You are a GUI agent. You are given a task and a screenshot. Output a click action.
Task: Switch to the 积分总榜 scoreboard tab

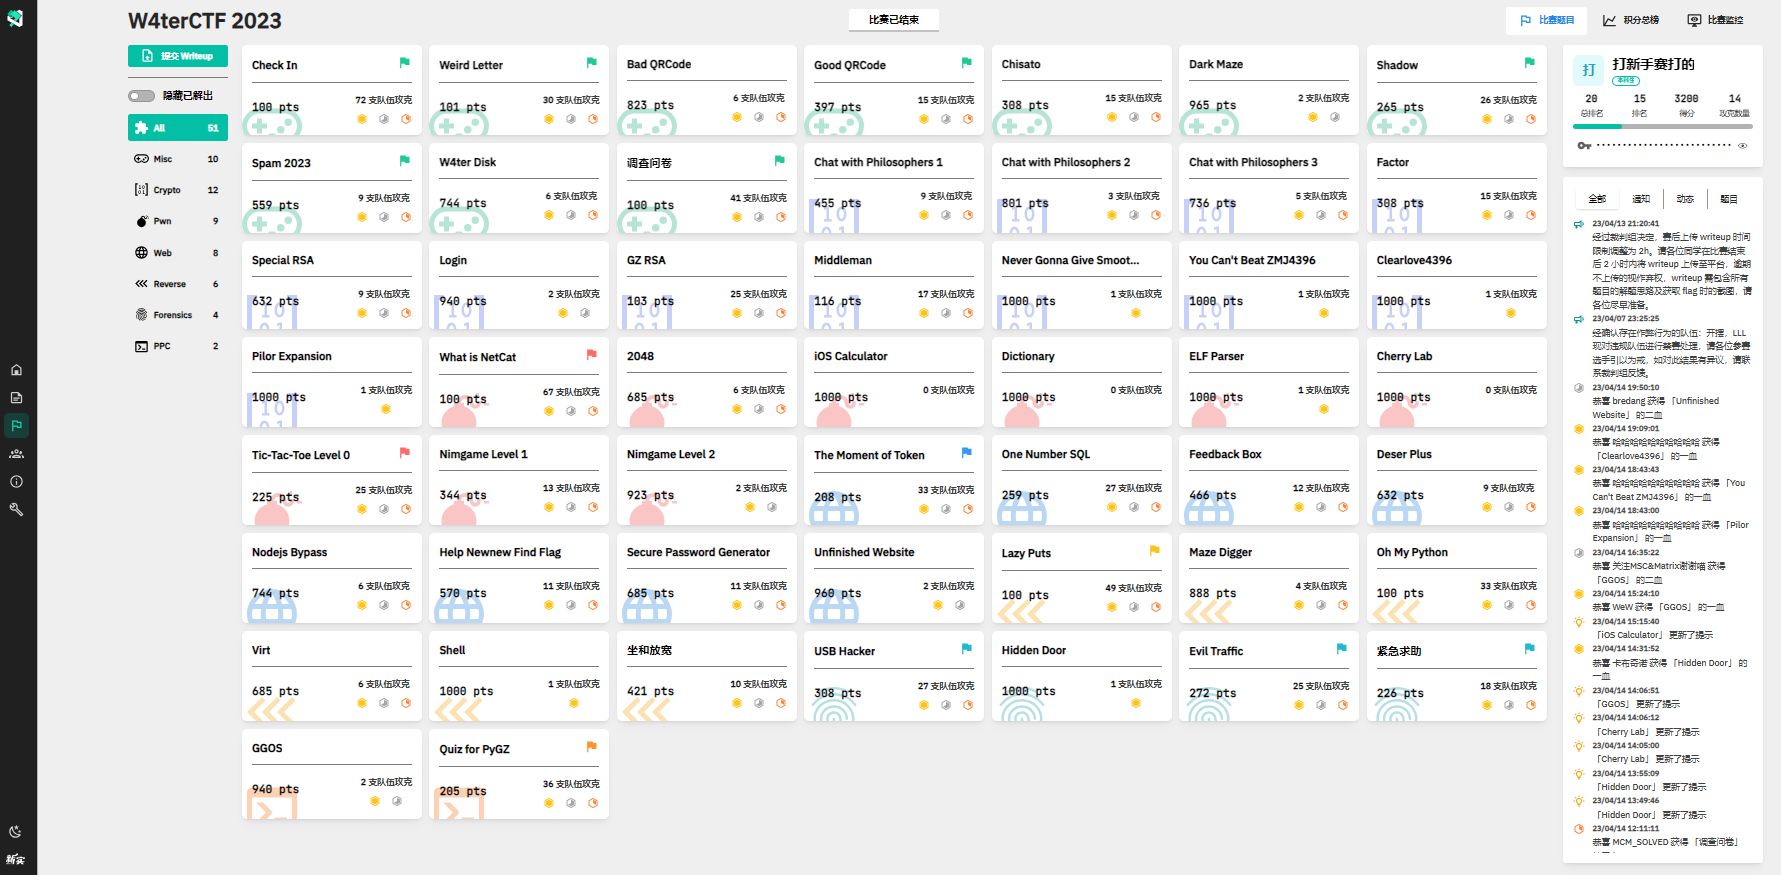1631,20
